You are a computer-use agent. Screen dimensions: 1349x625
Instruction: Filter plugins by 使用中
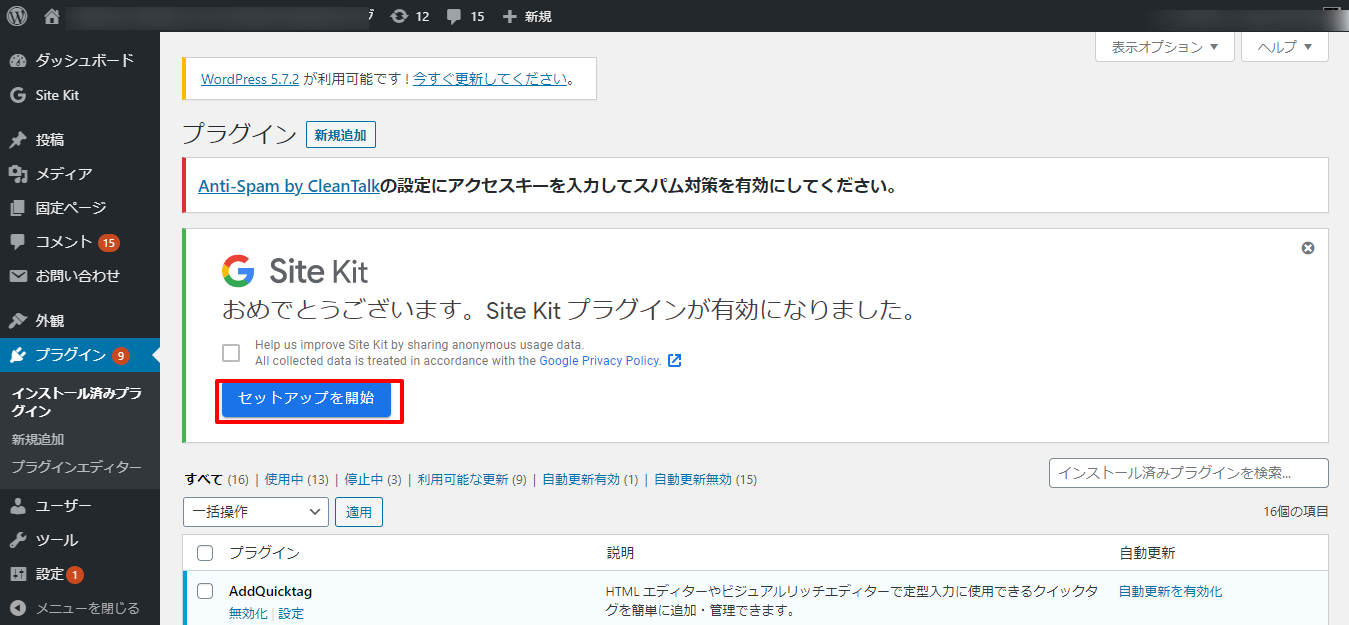[x=283, y=480]
